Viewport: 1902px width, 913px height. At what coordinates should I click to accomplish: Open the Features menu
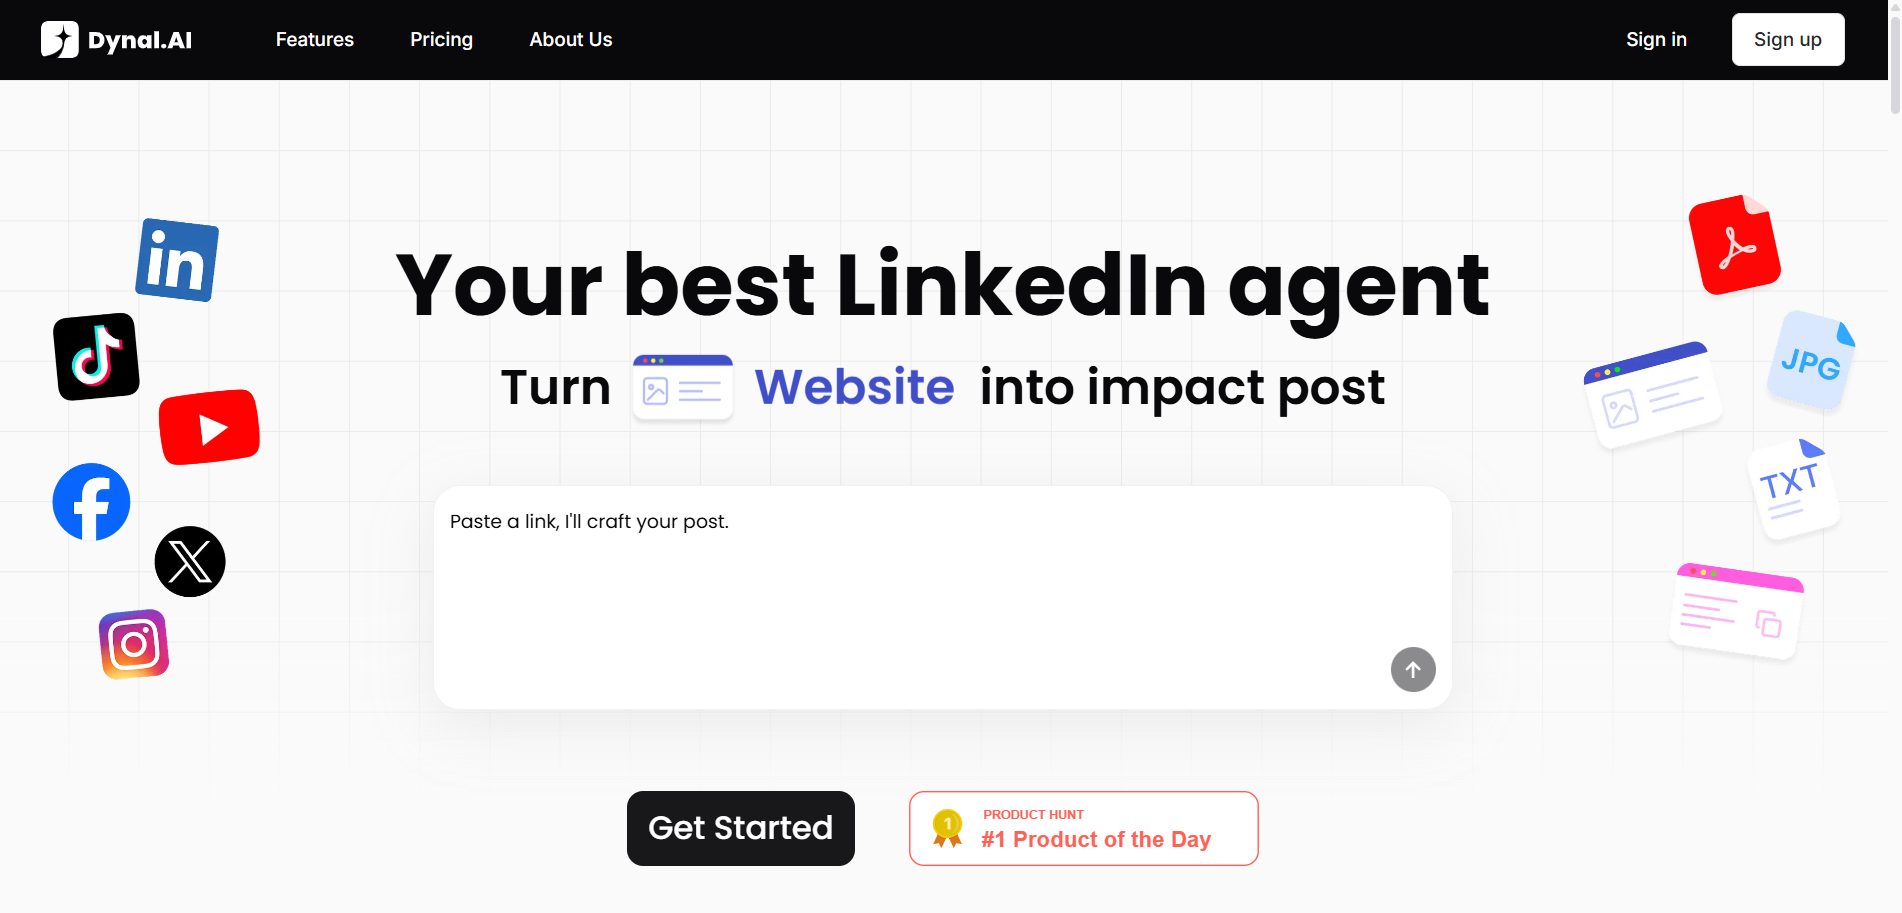pyautogui.click(x=314, y=39)
